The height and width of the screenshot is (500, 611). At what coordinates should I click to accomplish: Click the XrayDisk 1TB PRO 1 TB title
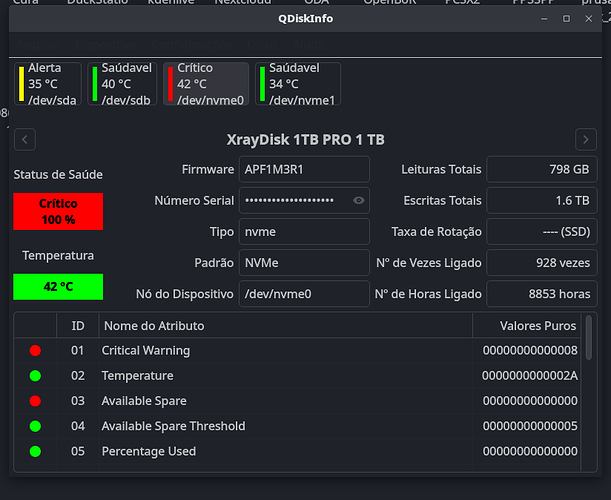pos(306,140)
